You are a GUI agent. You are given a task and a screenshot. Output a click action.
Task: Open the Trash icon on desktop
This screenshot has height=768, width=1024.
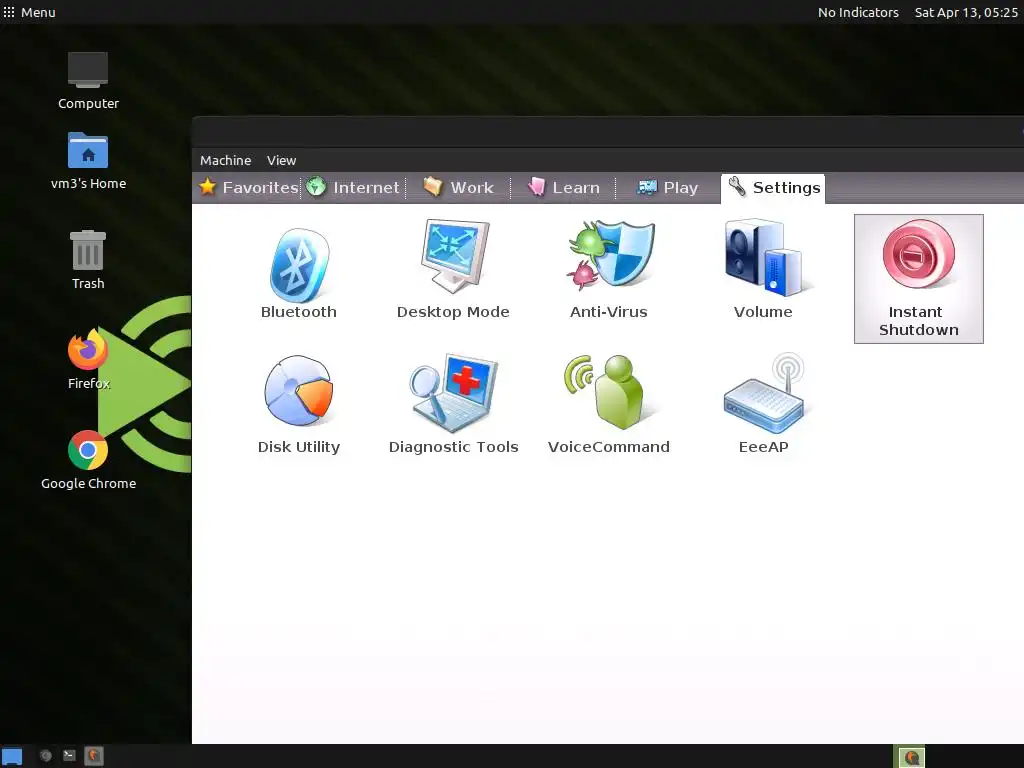(x=88, y=260)
